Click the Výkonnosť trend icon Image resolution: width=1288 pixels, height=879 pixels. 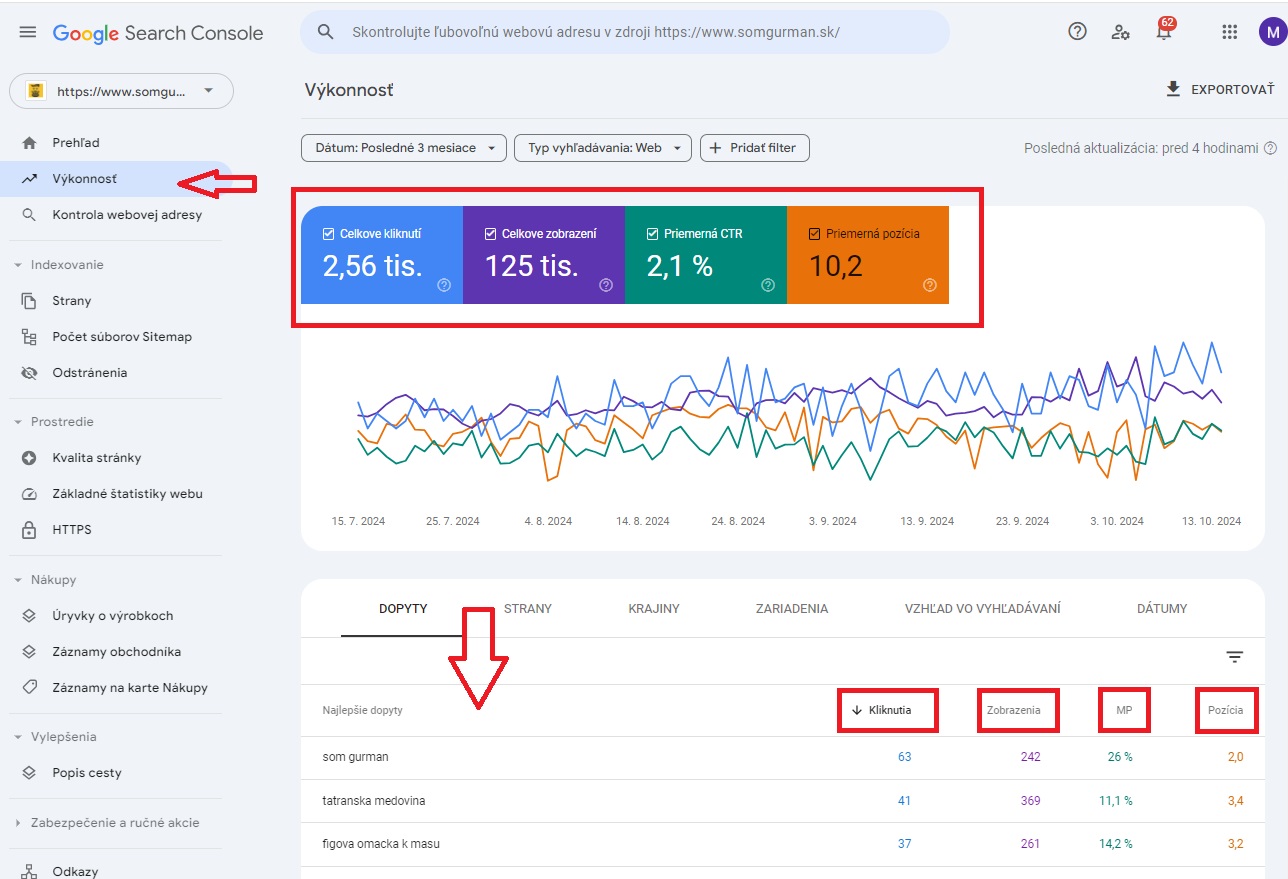pos(29,179)
